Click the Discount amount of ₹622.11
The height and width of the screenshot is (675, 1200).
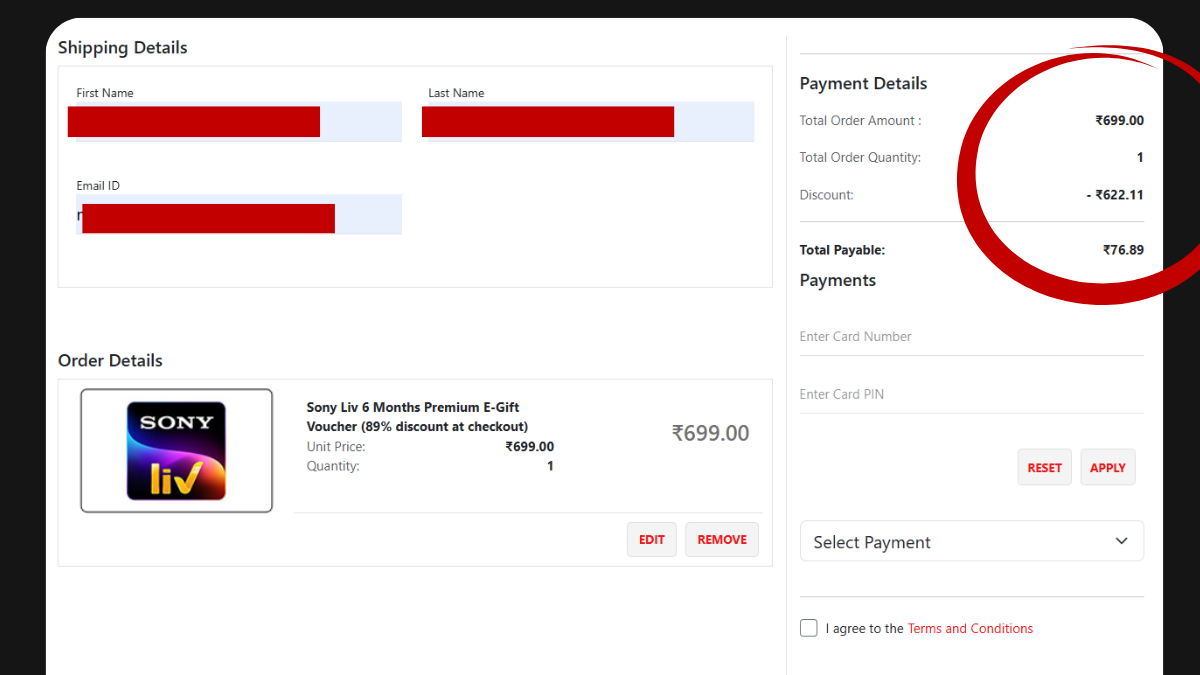coord(1117,195)
